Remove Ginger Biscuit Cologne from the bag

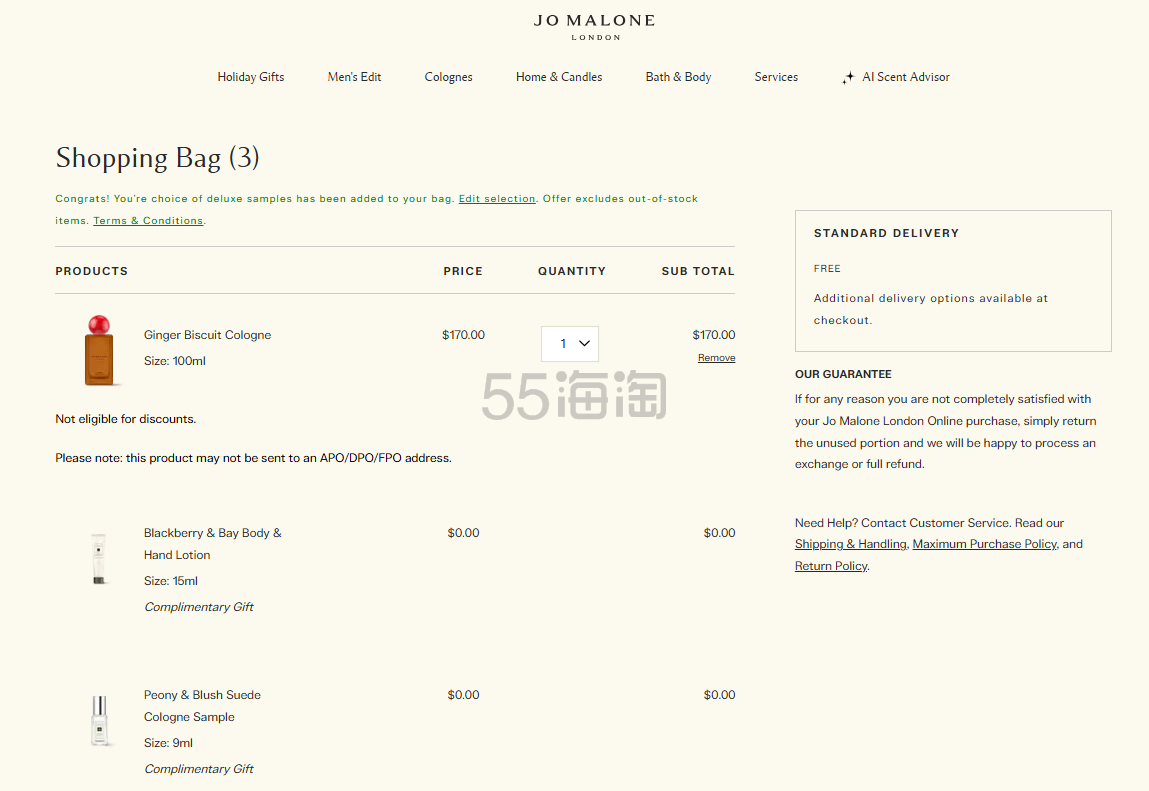coord(716,358)
